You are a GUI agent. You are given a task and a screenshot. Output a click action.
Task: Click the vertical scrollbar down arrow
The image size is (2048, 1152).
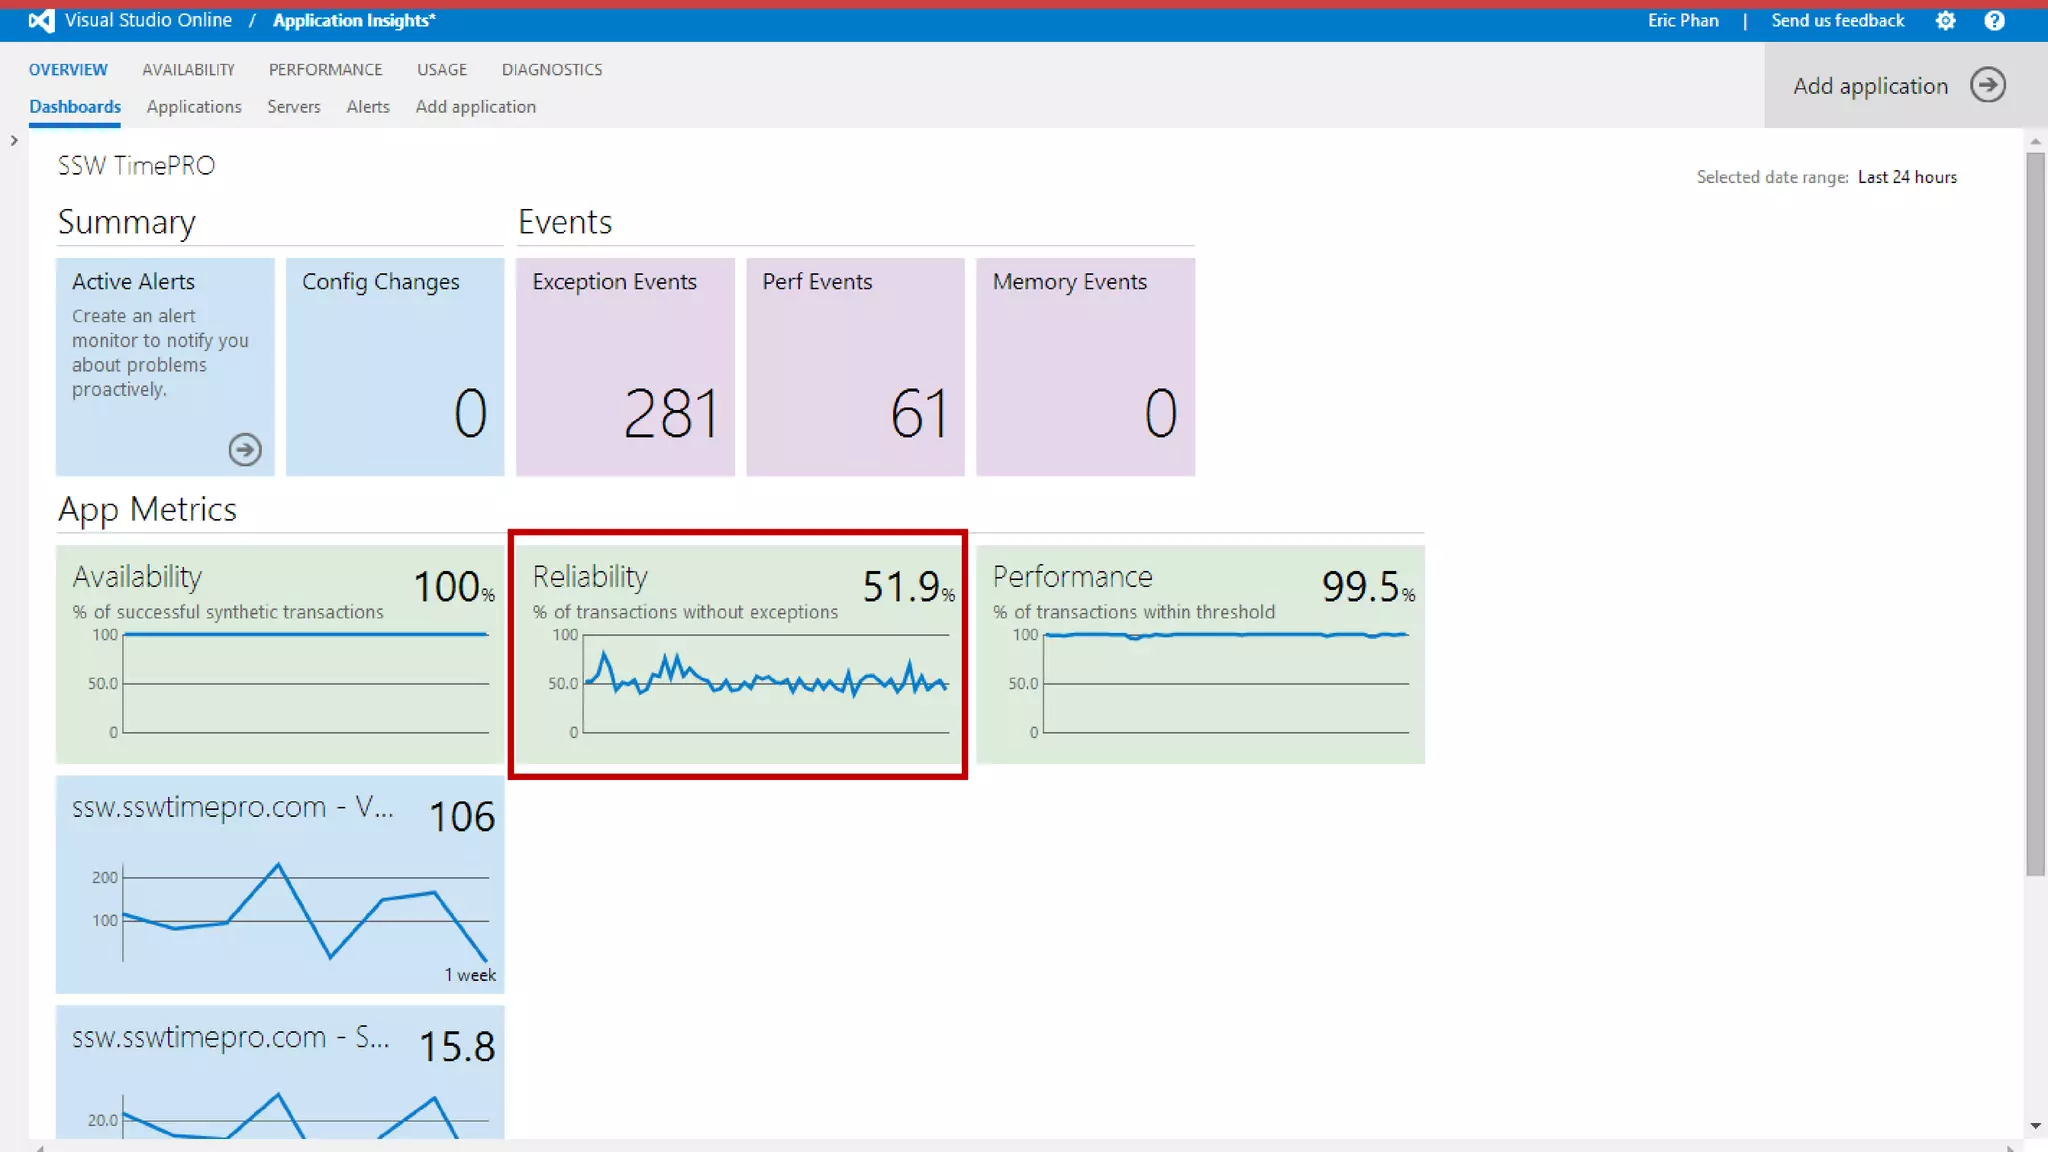point(2035,1126)
